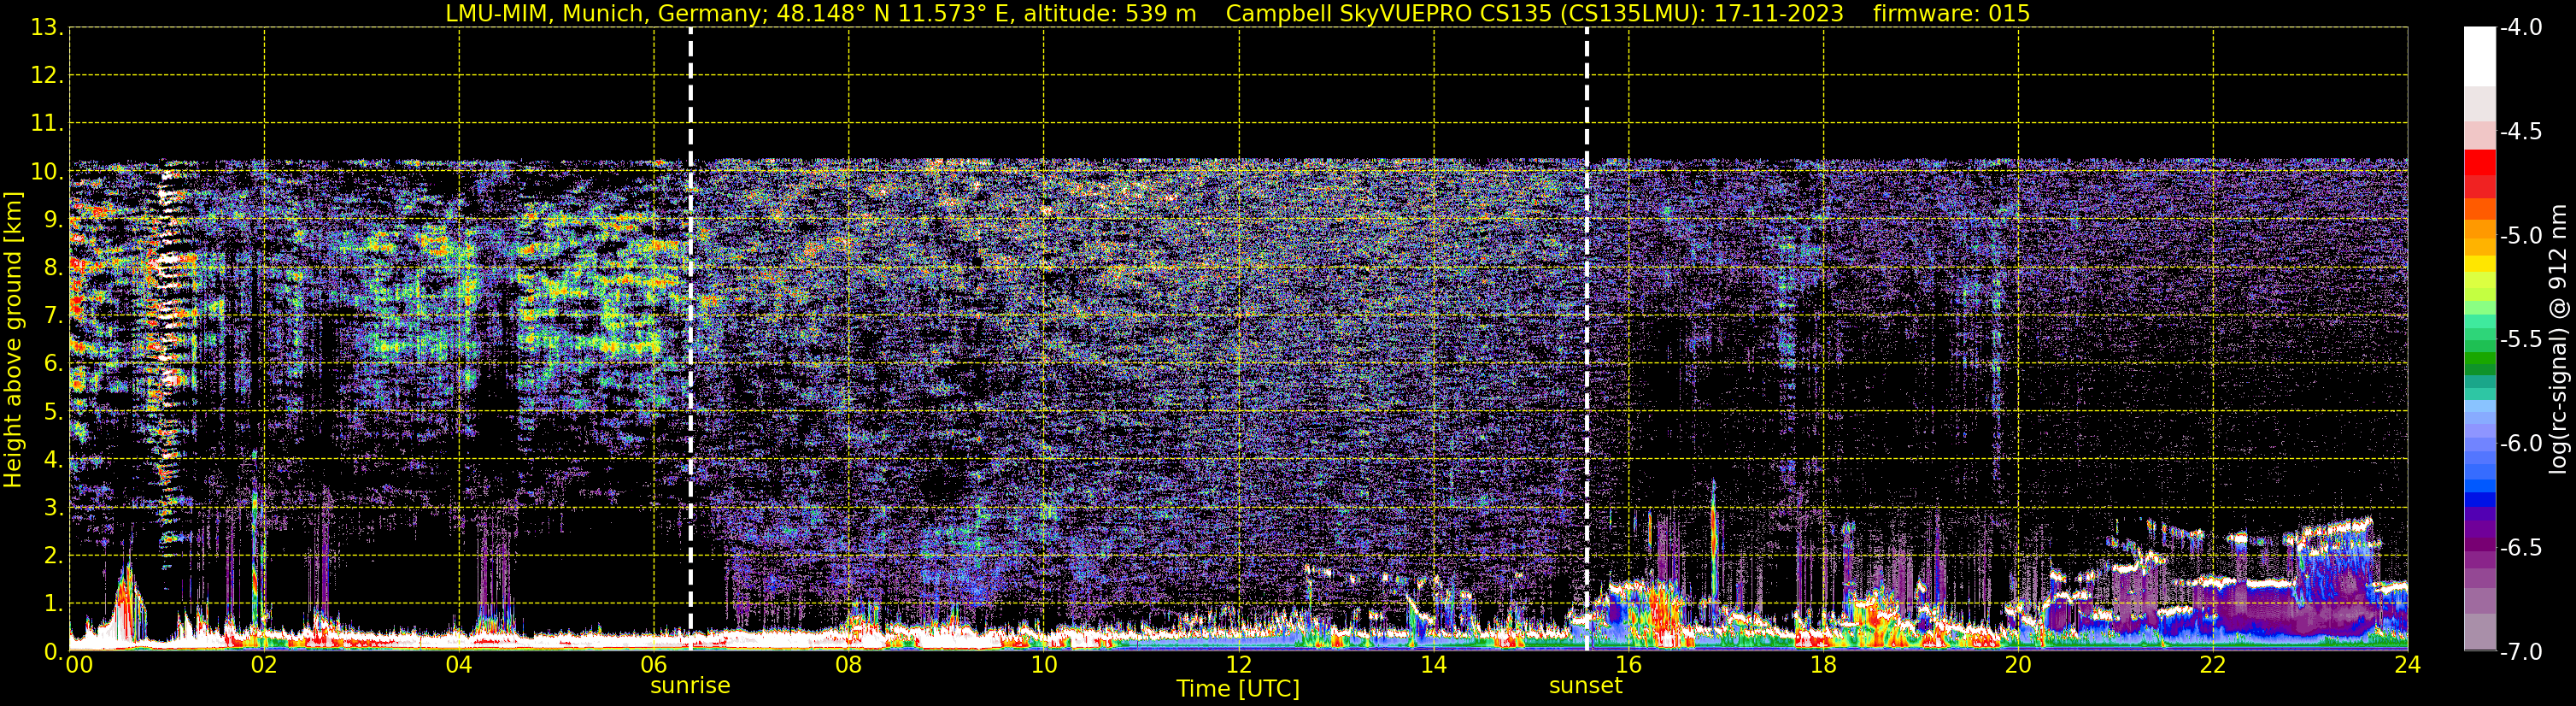2576x706 pixels.
Task: Click the '2.' height axis tick label
Action: [x=53, y=556]
